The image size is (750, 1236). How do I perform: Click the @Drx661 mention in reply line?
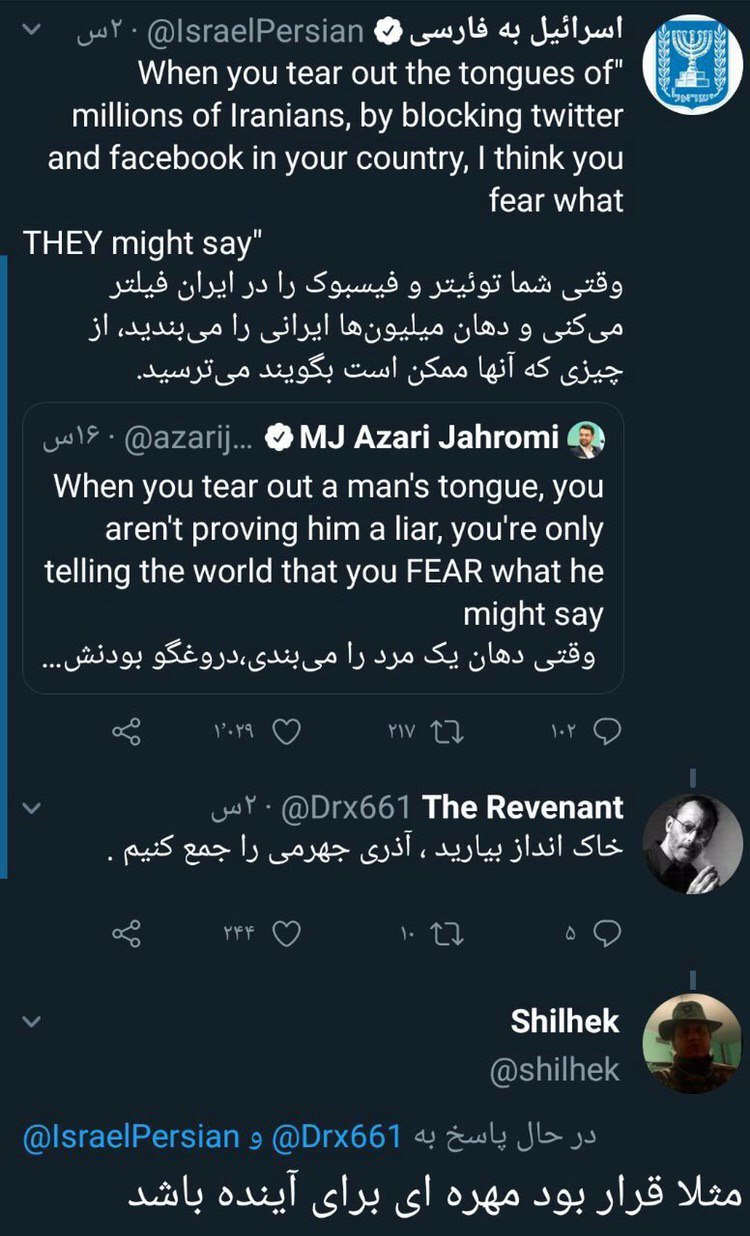(335, 1136)
